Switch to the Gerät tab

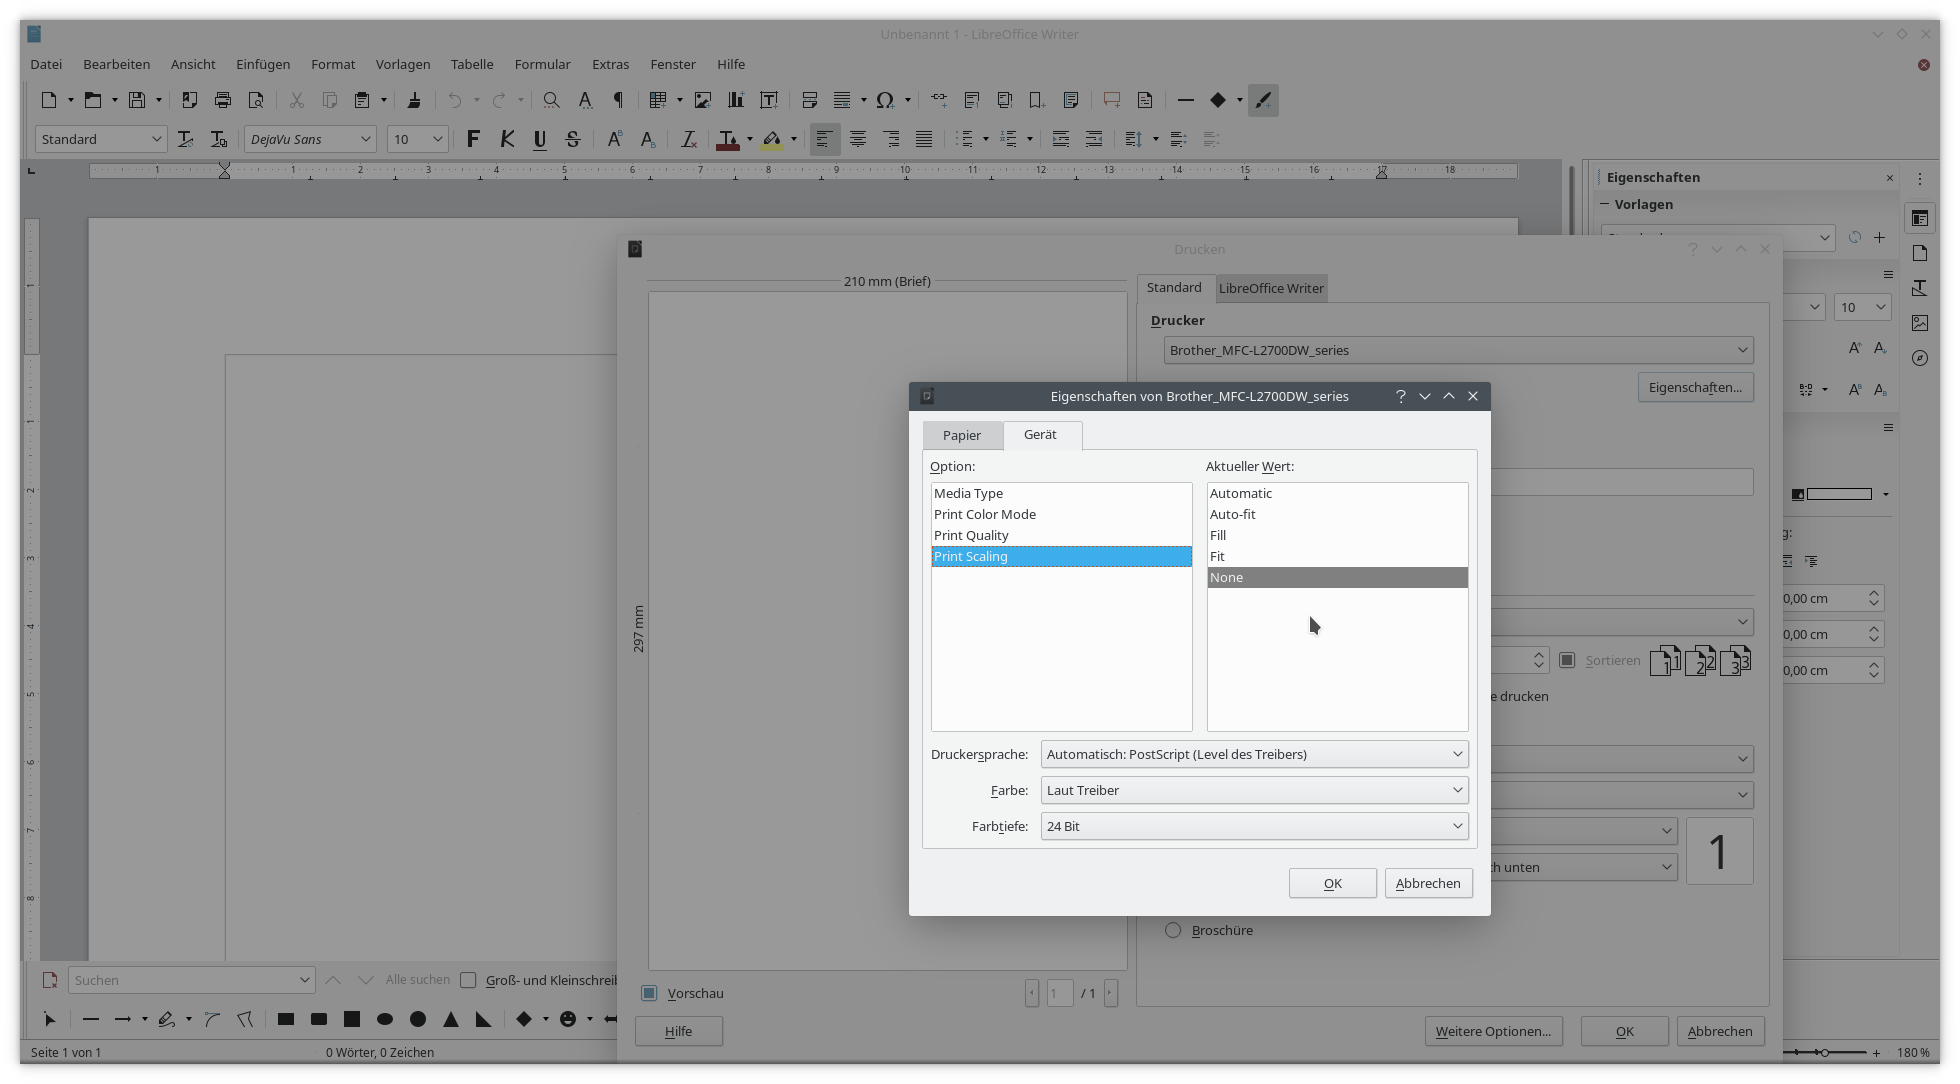[x=1040, y=434]
